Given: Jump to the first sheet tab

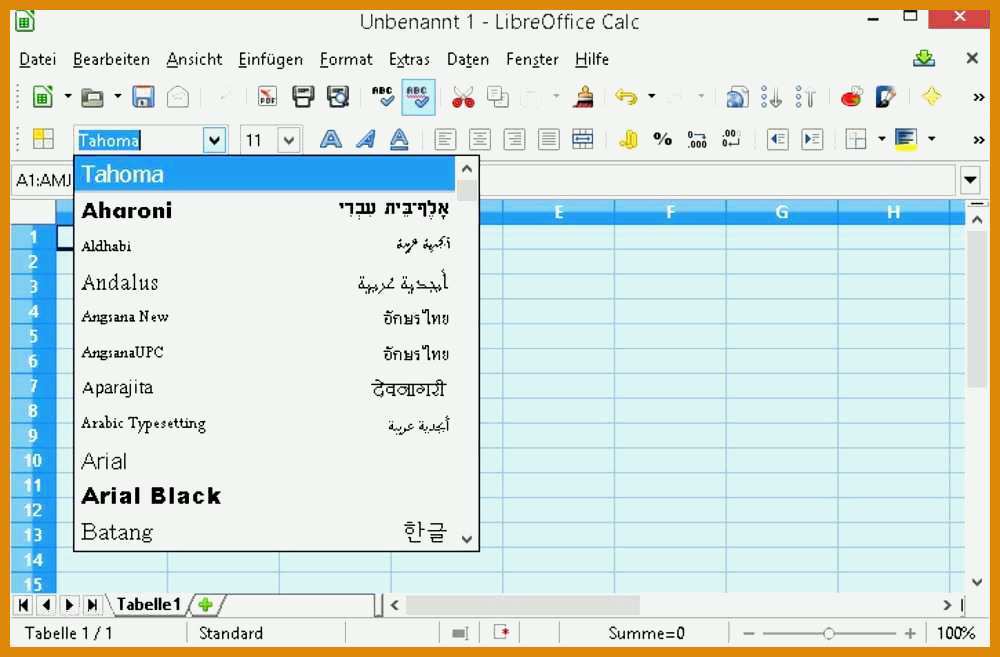Looking at the screenshot, I should coord(24,604).
